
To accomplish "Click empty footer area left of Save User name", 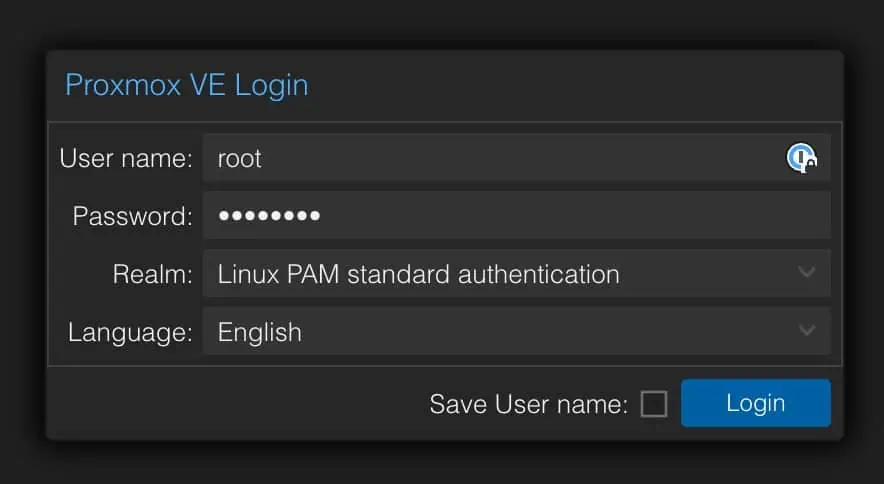I will point(237,403).
